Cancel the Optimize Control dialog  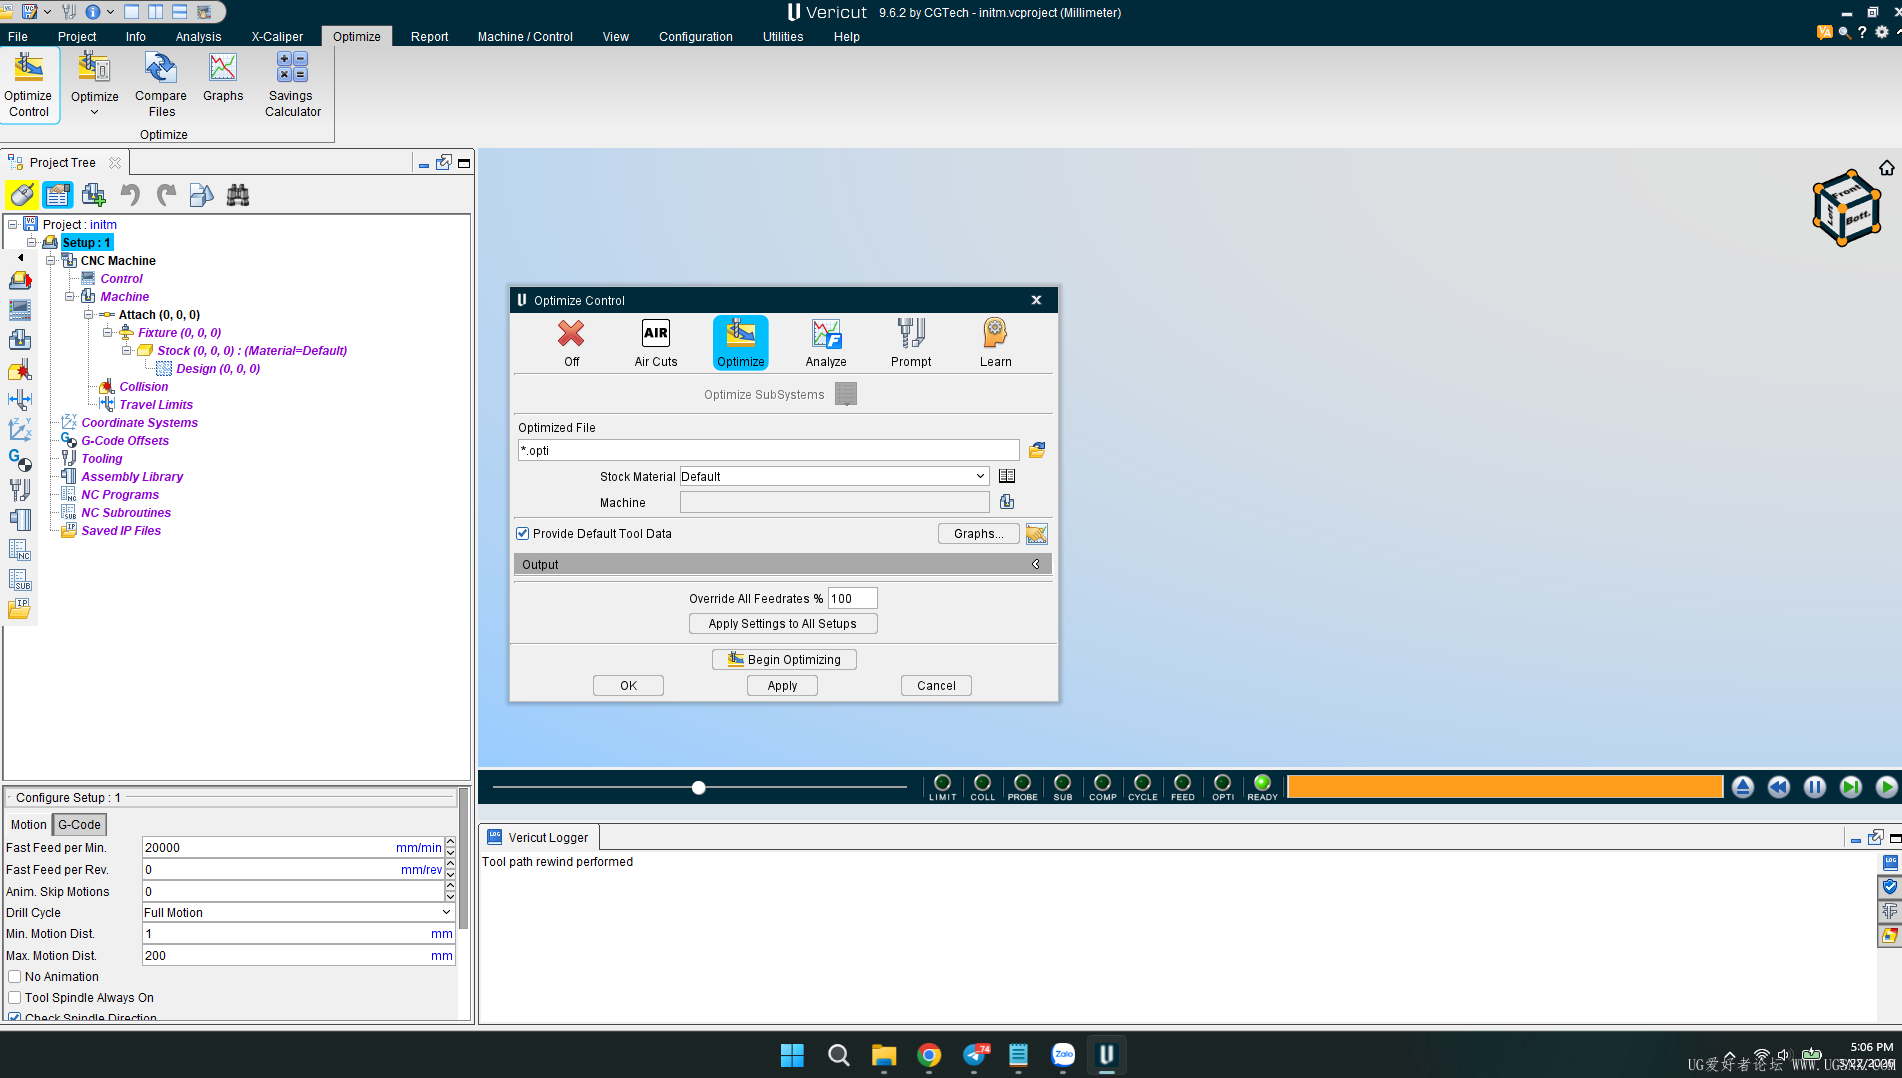tap(936, 685)
